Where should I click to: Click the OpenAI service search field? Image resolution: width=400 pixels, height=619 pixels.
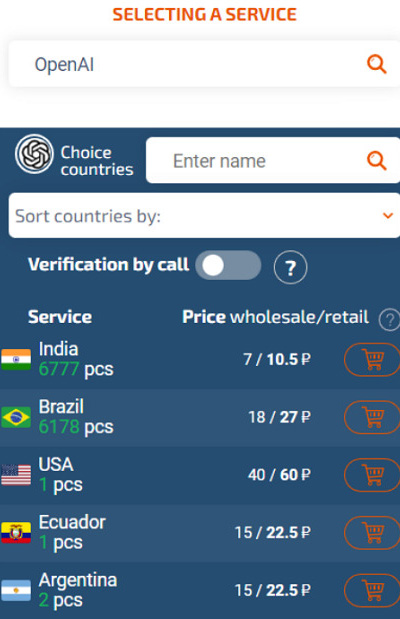pyautogui.click(x=204, y=64)
